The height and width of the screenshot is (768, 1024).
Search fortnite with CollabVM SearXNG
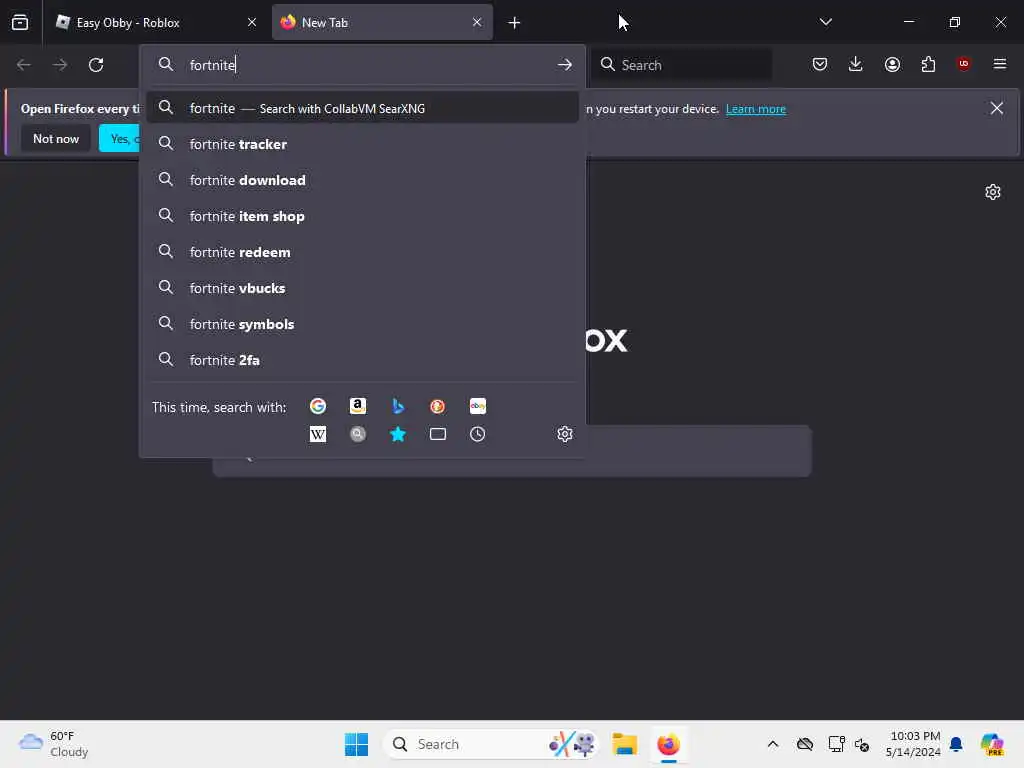click(x=362, y=108)
